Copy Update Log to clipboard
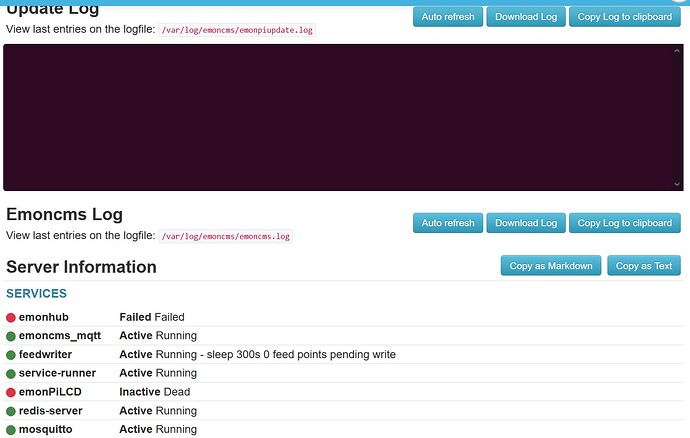The width and height of the screenshot is (690, 438). point(624,17)
